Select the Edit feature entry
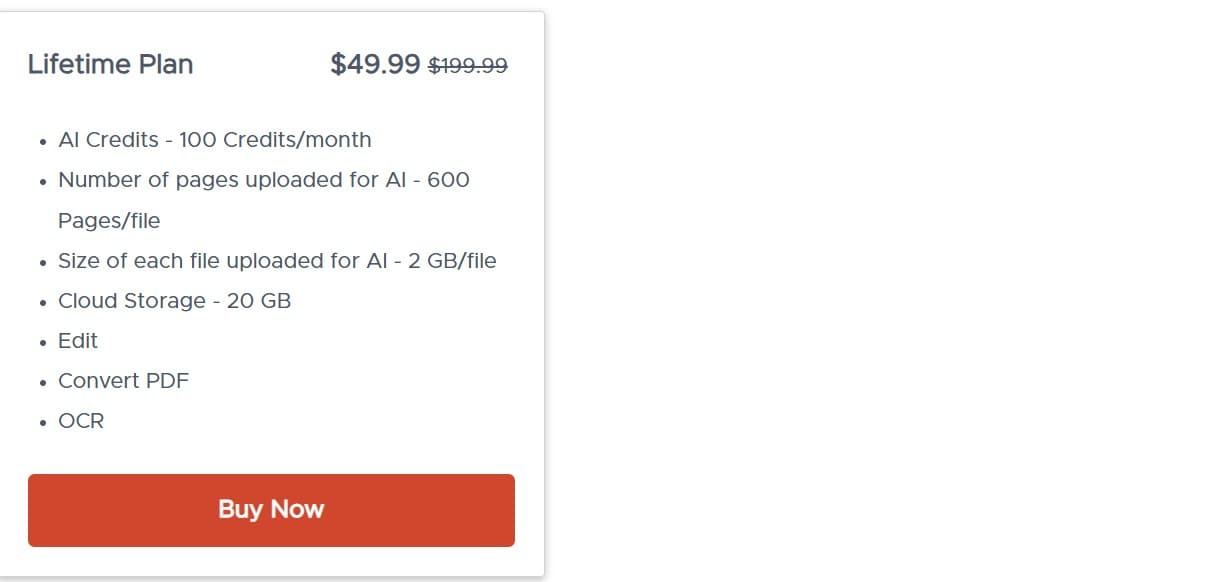 pyautogui.click(x=77, y=341)
